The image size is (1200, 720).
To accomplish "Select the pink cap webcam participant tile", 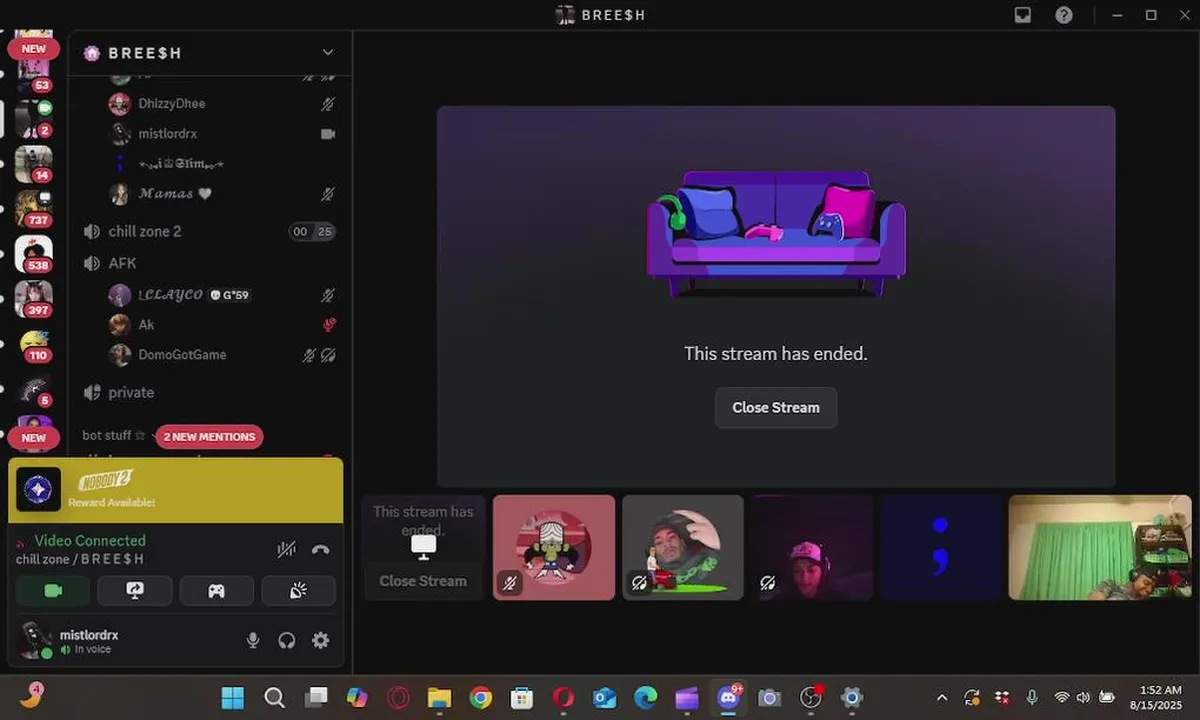I will (812, 548).
